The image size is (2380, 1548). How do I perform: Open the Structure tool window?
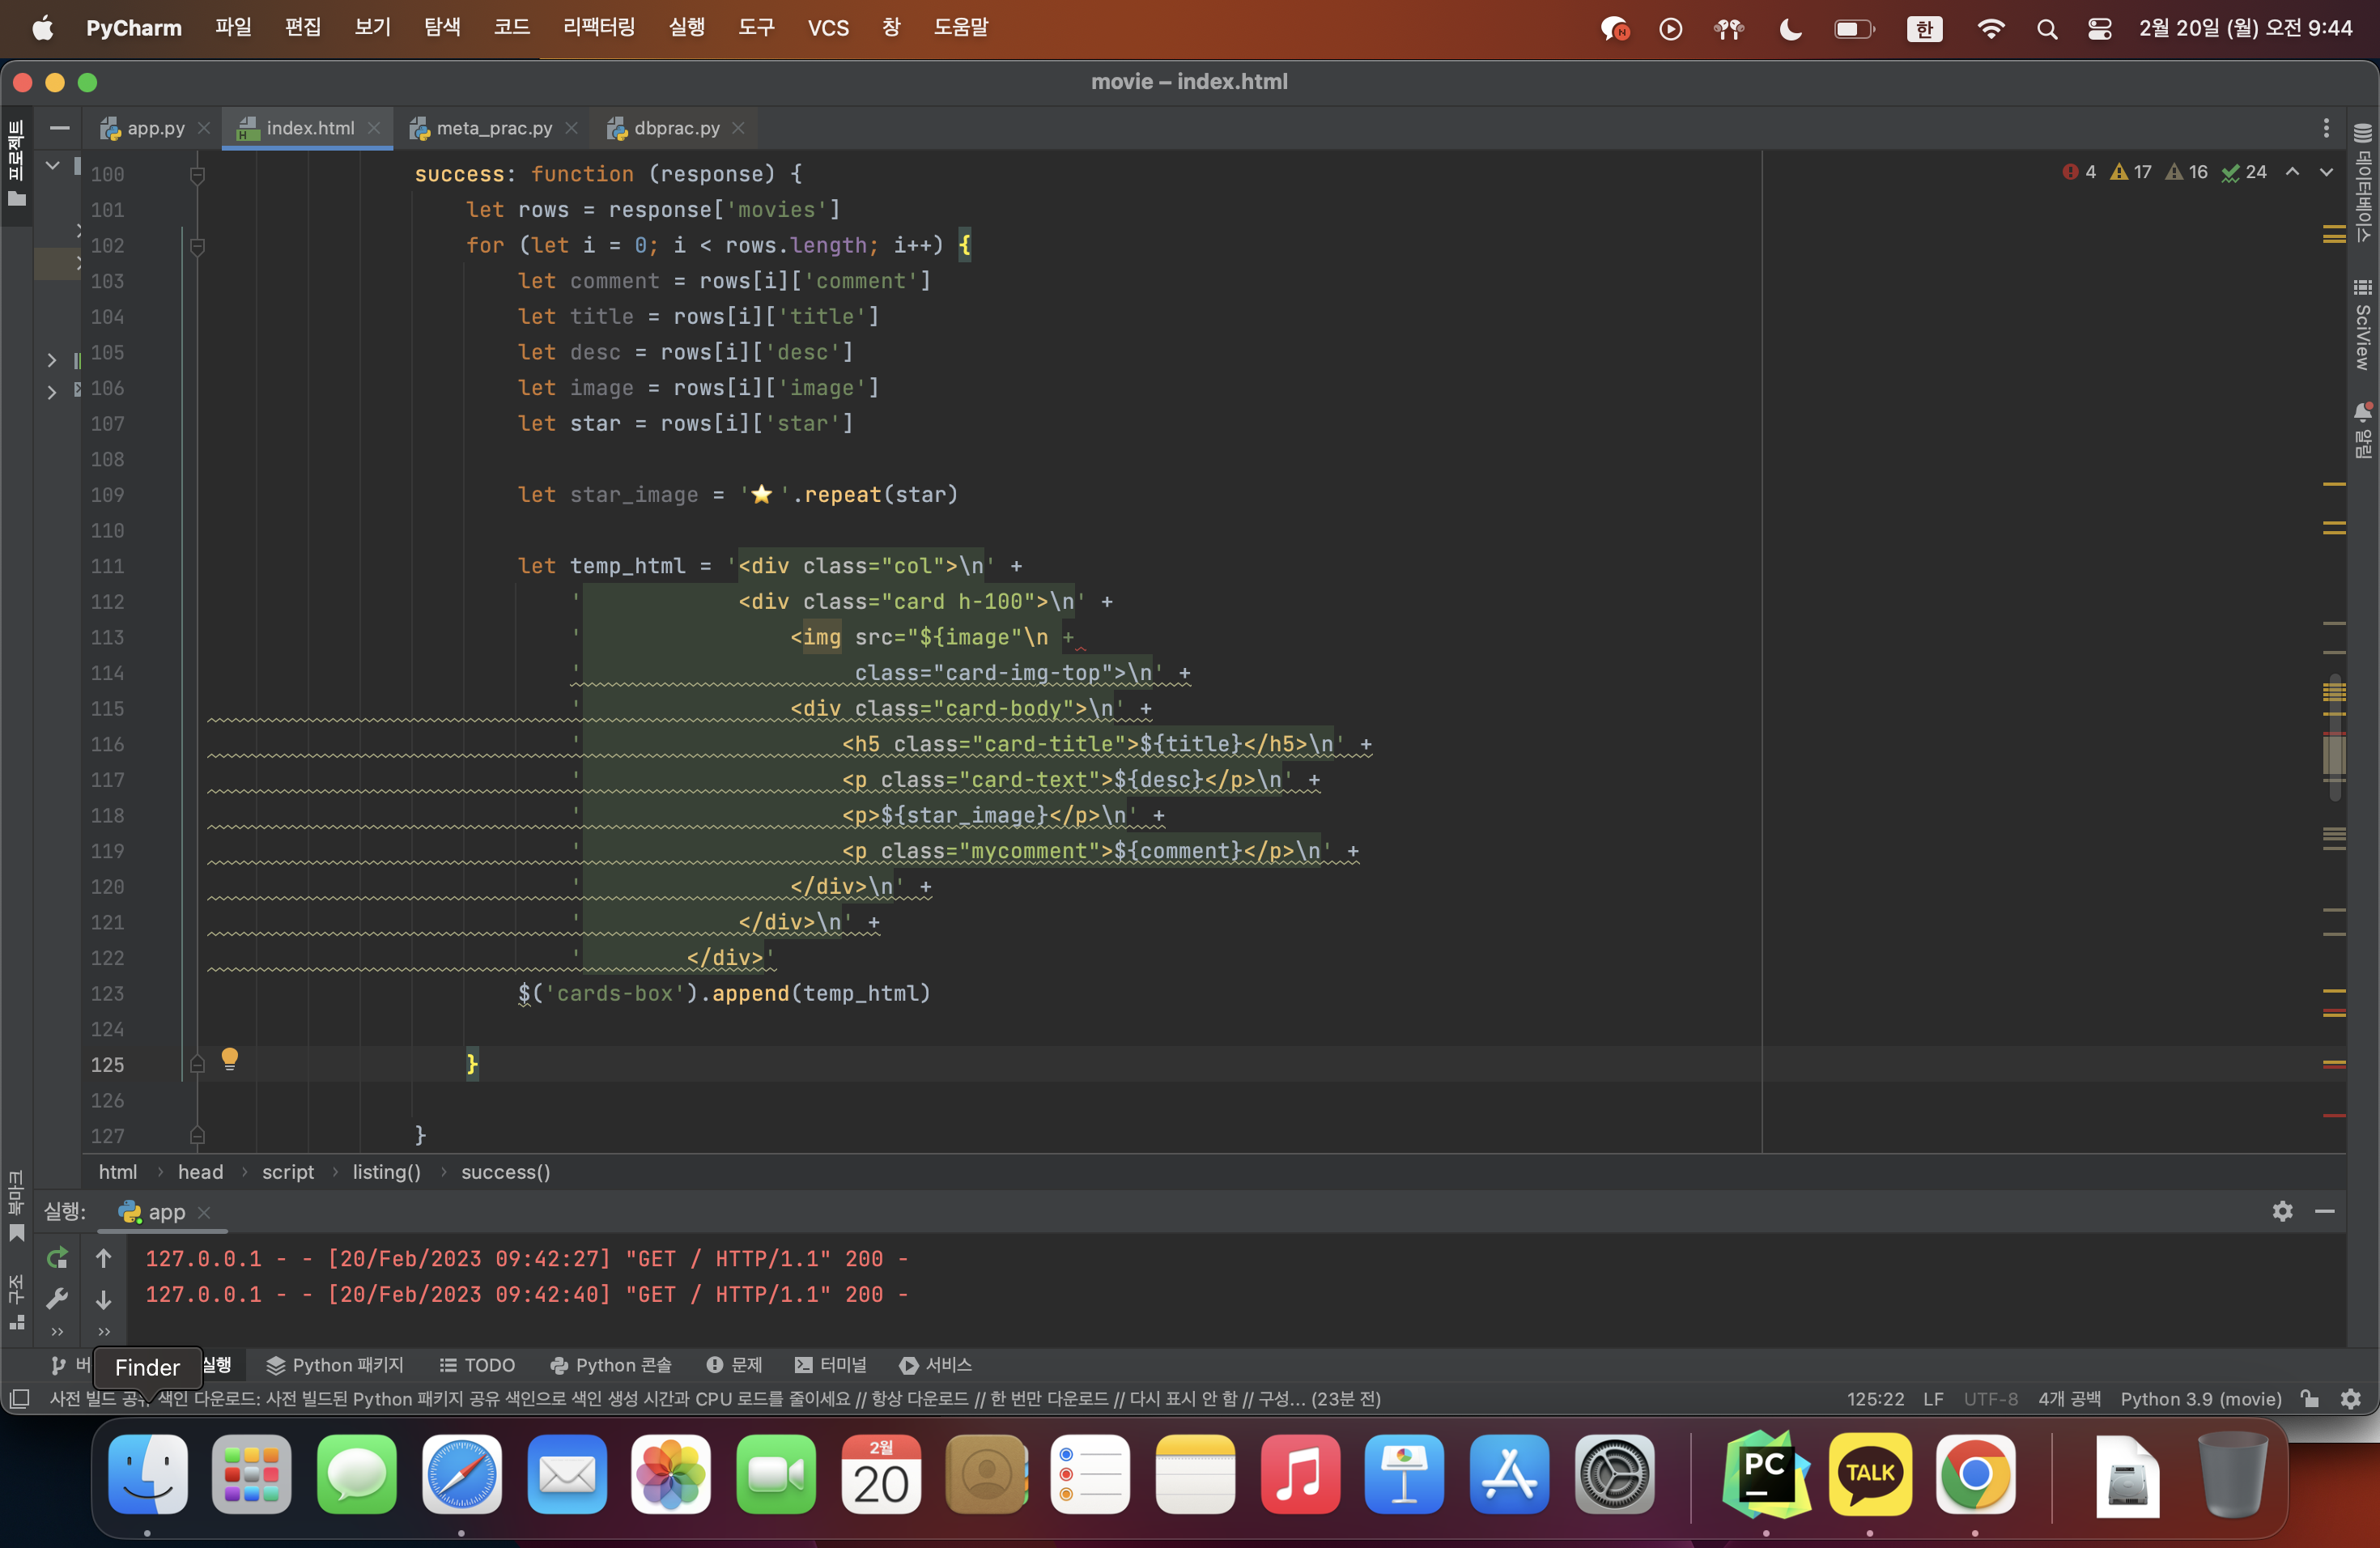click(x=16, y=1302)
